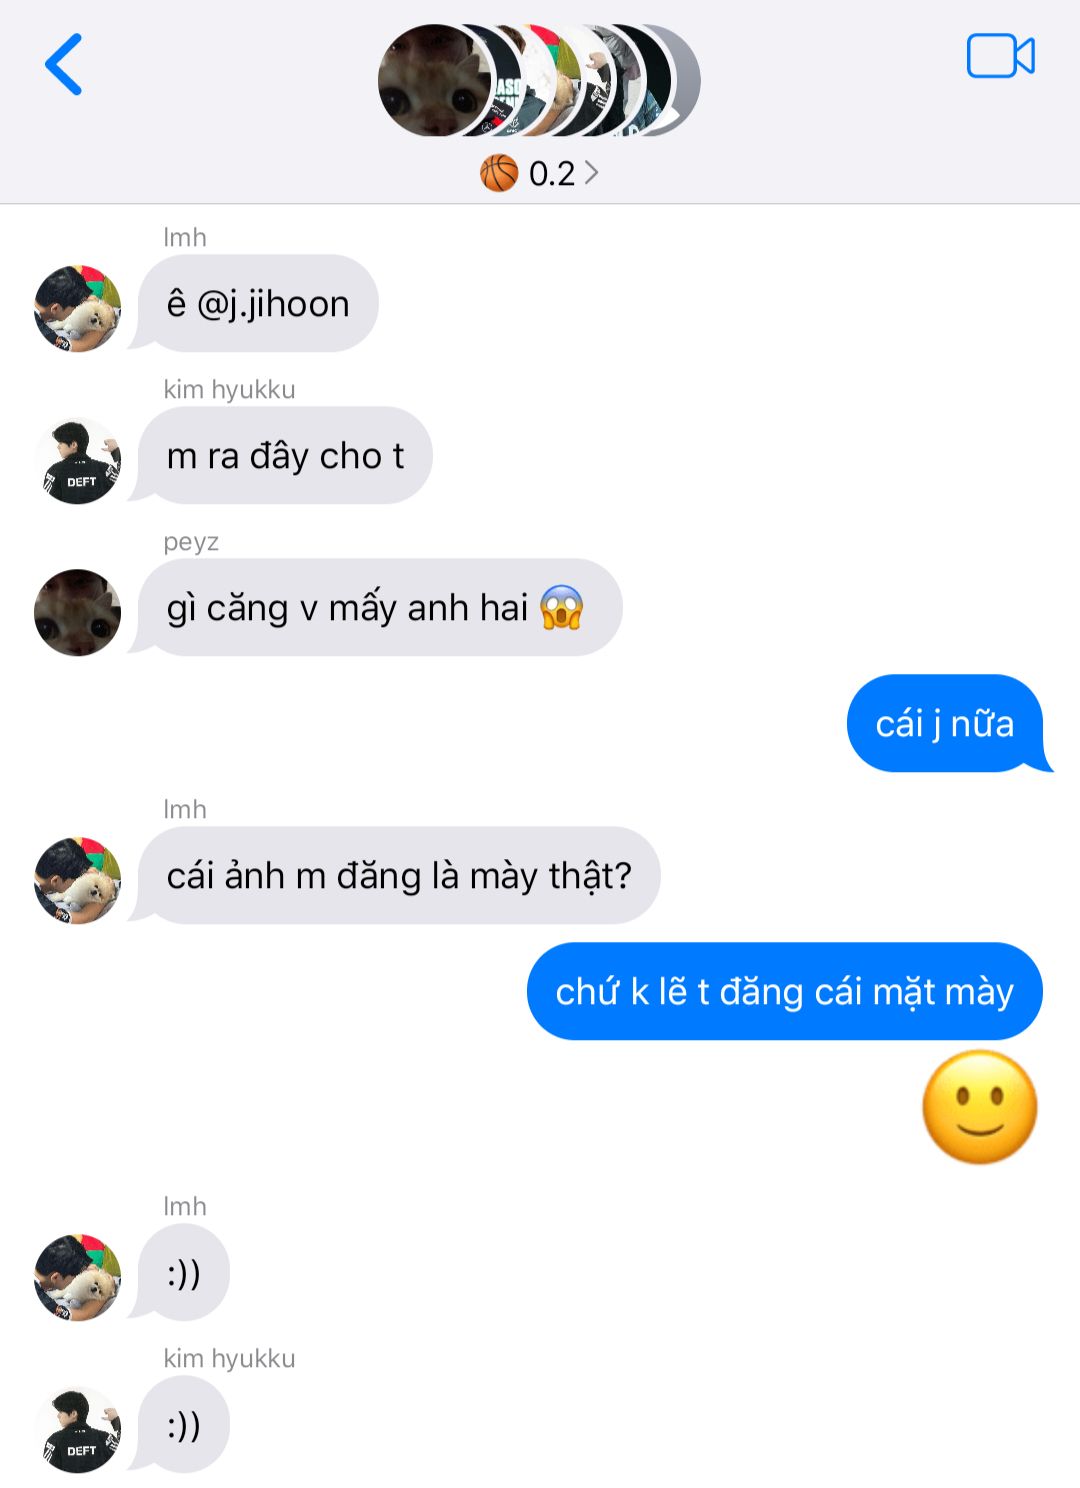
Task: Open the group avatars at the top
Action: point(539,80)
